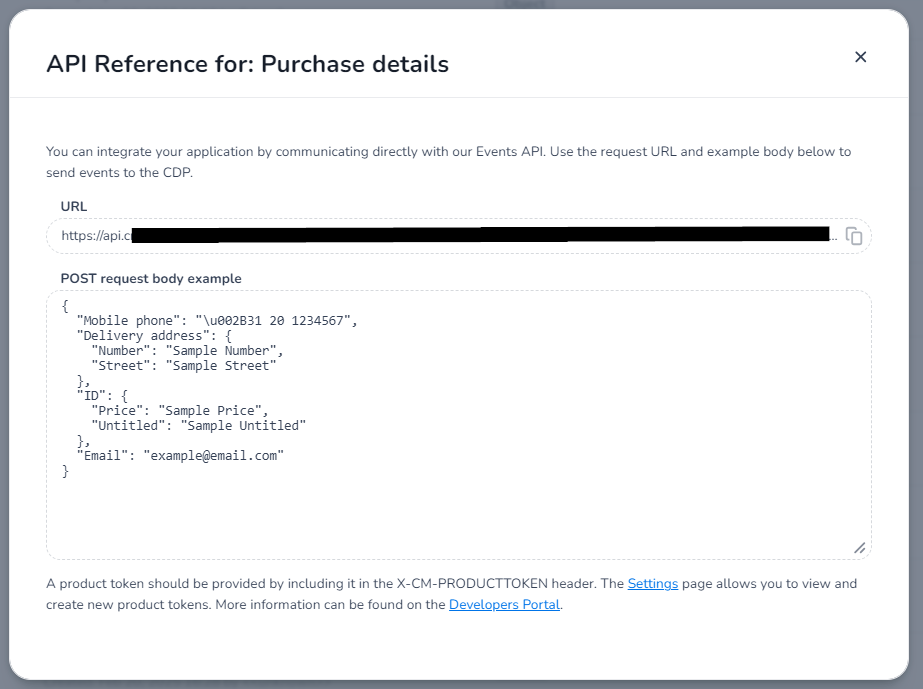Click the empty area inside request body textarea
The width and height of the screenshot is (923, 689).
[459, 512]
